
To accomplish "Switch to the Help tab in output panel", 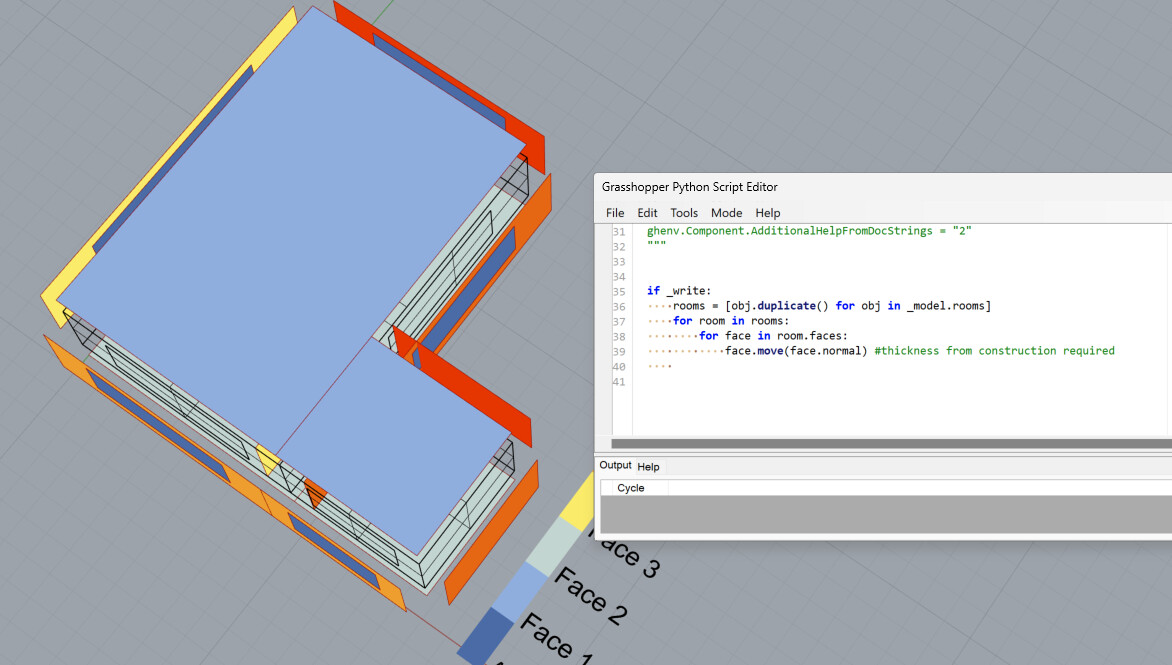I will [648, 467].
